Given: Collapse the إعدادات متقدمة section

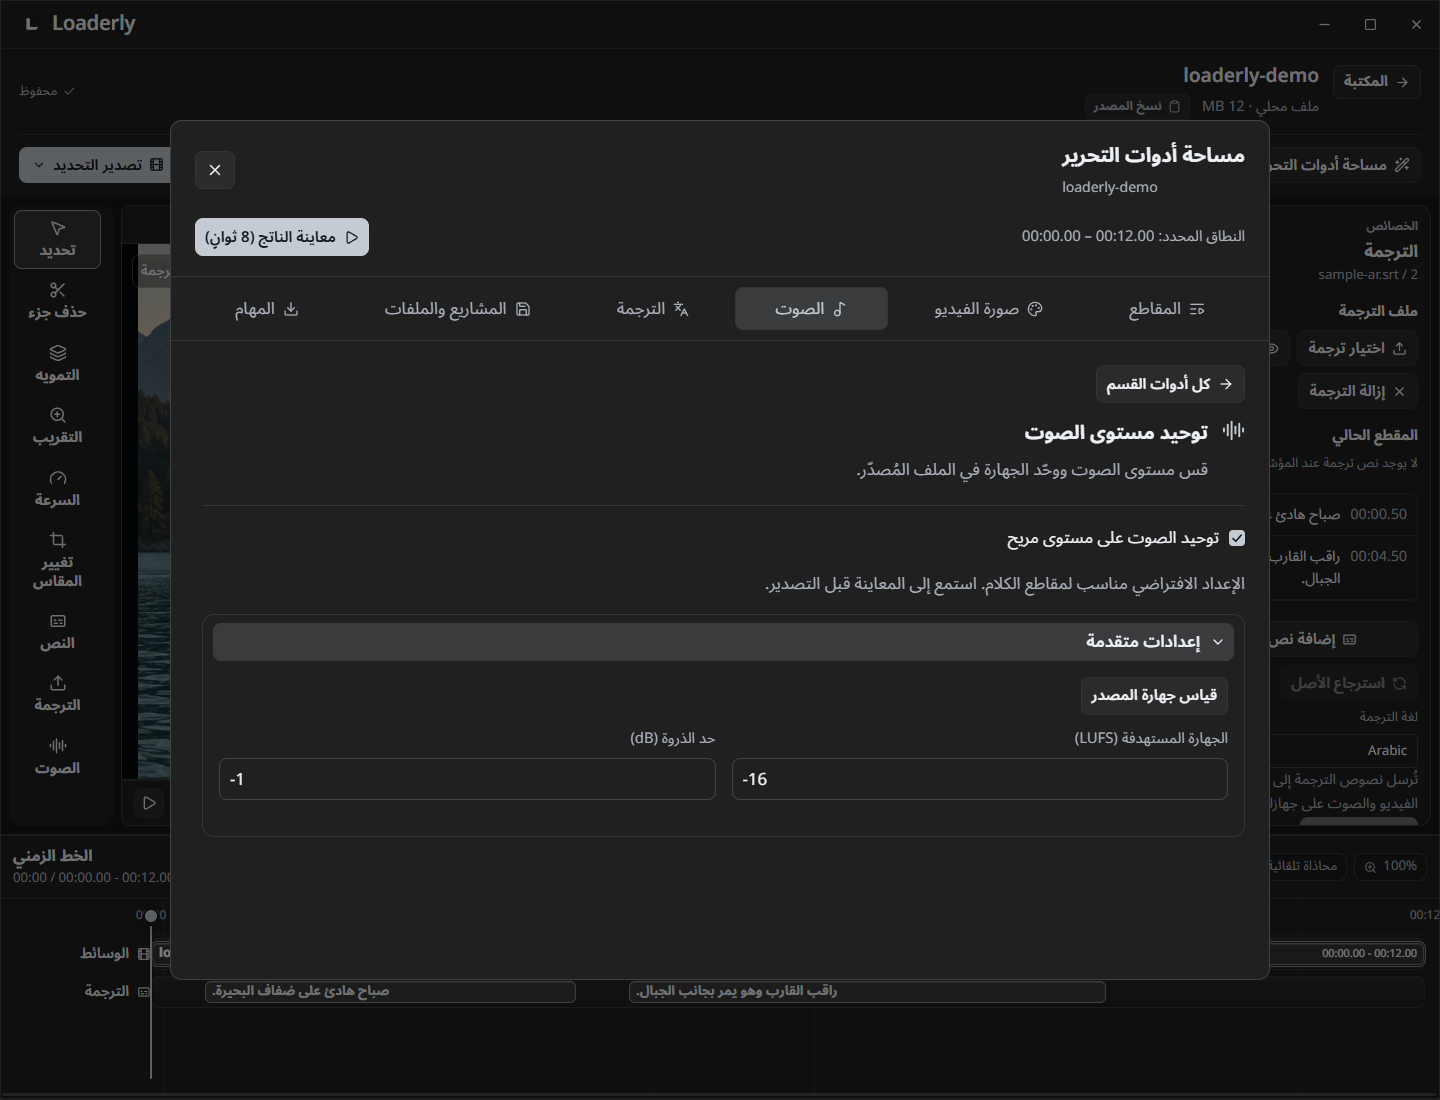Looking at the screenshot, I should tap(723, 642).
